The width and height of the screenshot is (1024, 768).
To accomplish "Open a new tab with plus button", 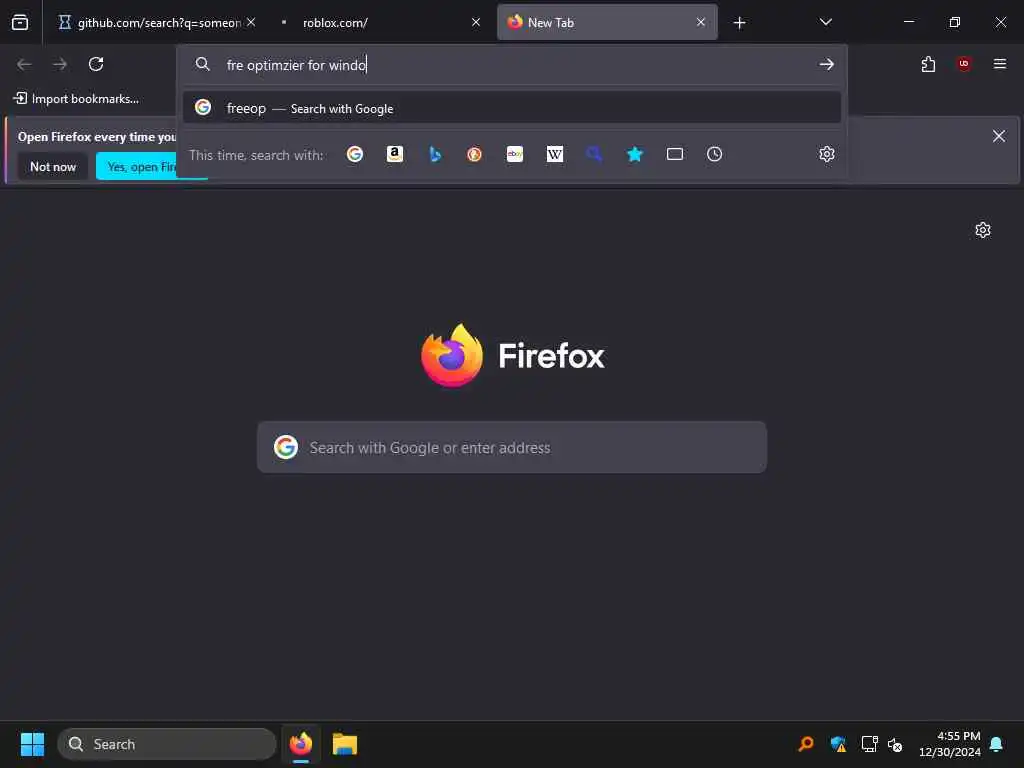I will click(x=739, y=23).
